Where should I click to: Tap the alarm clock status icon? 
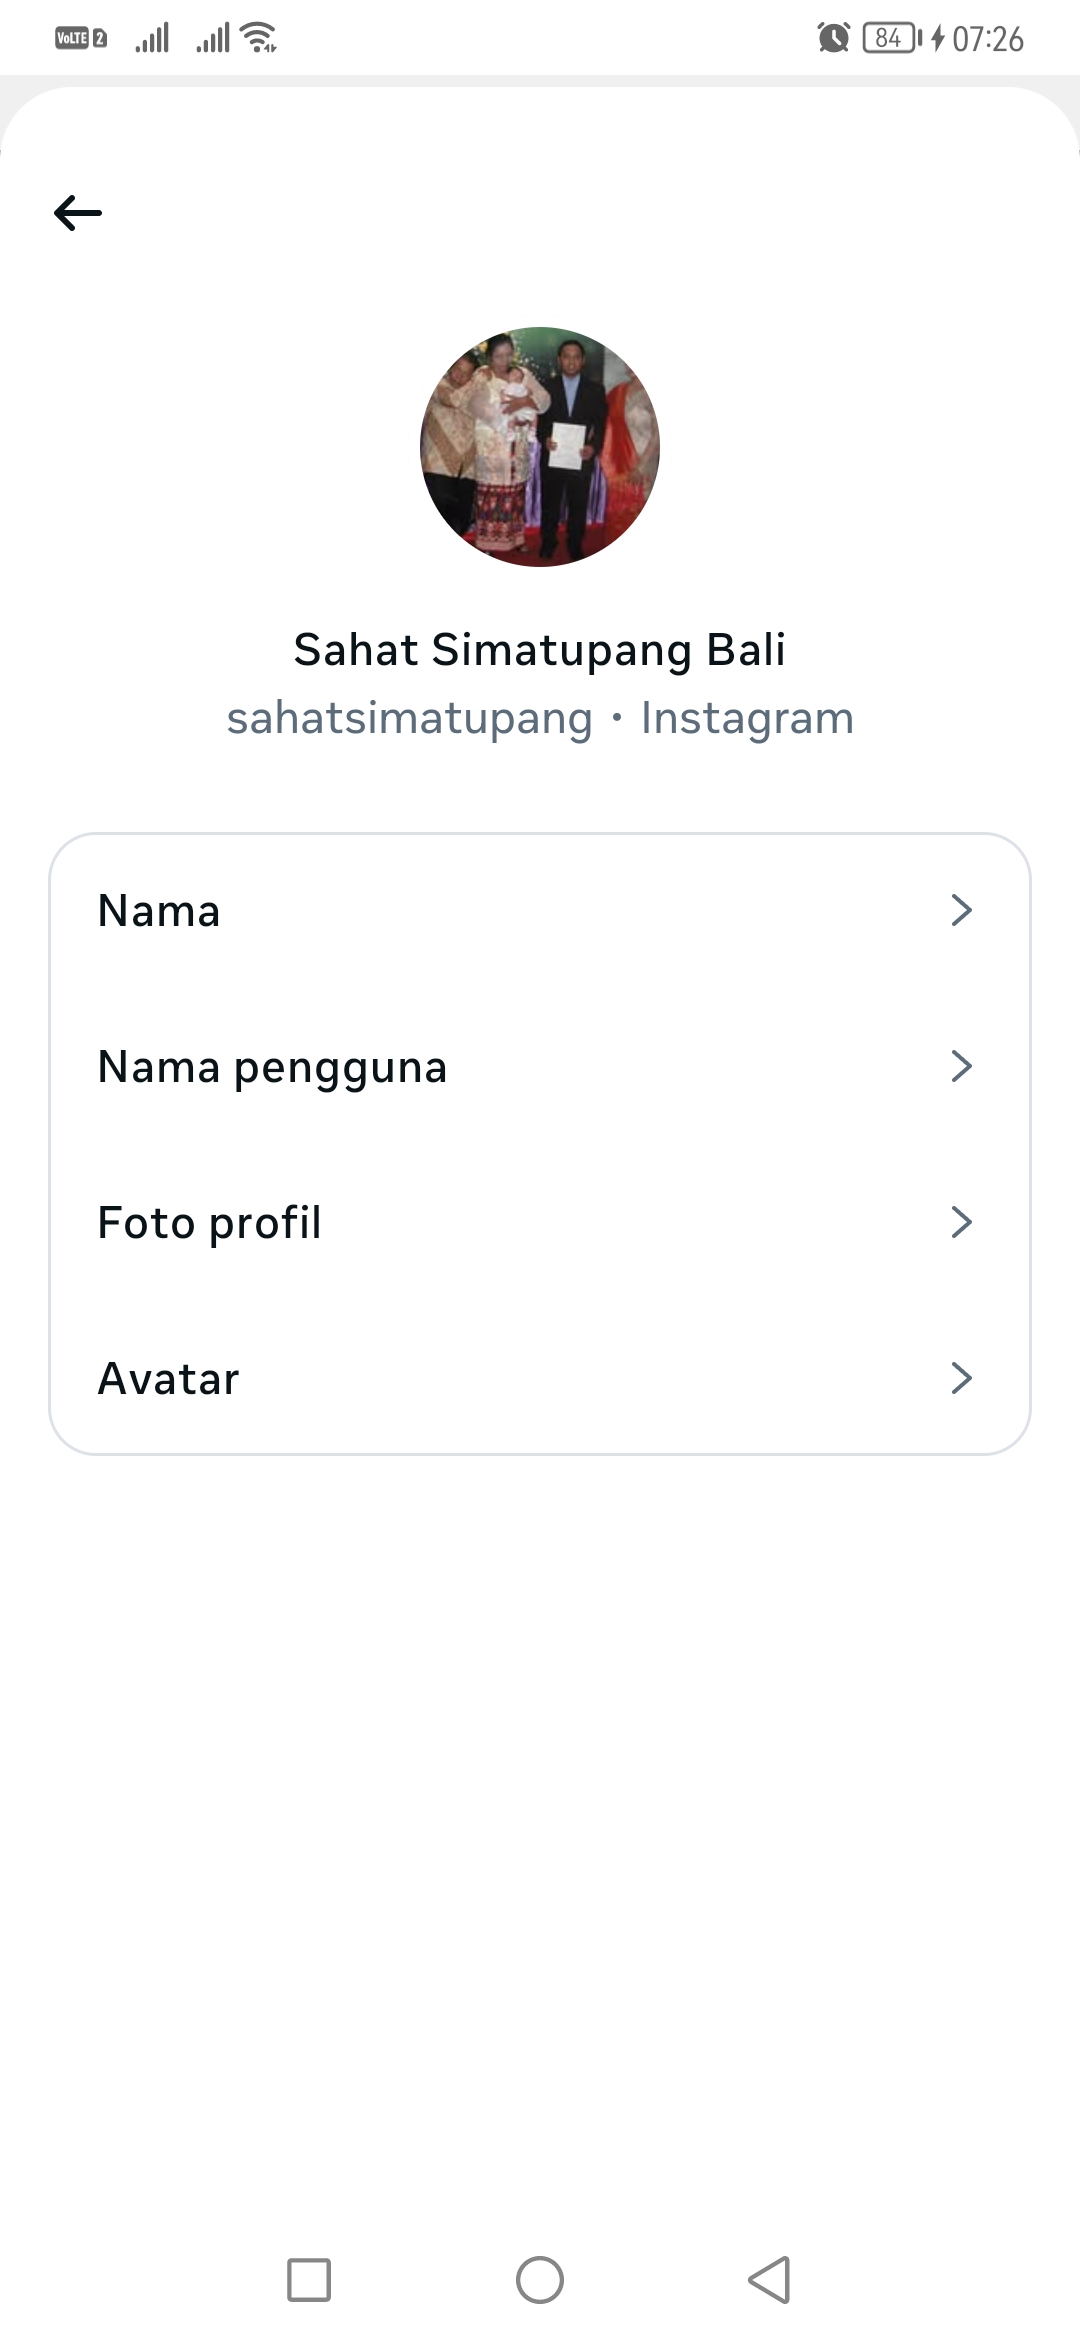pos(833,38)
